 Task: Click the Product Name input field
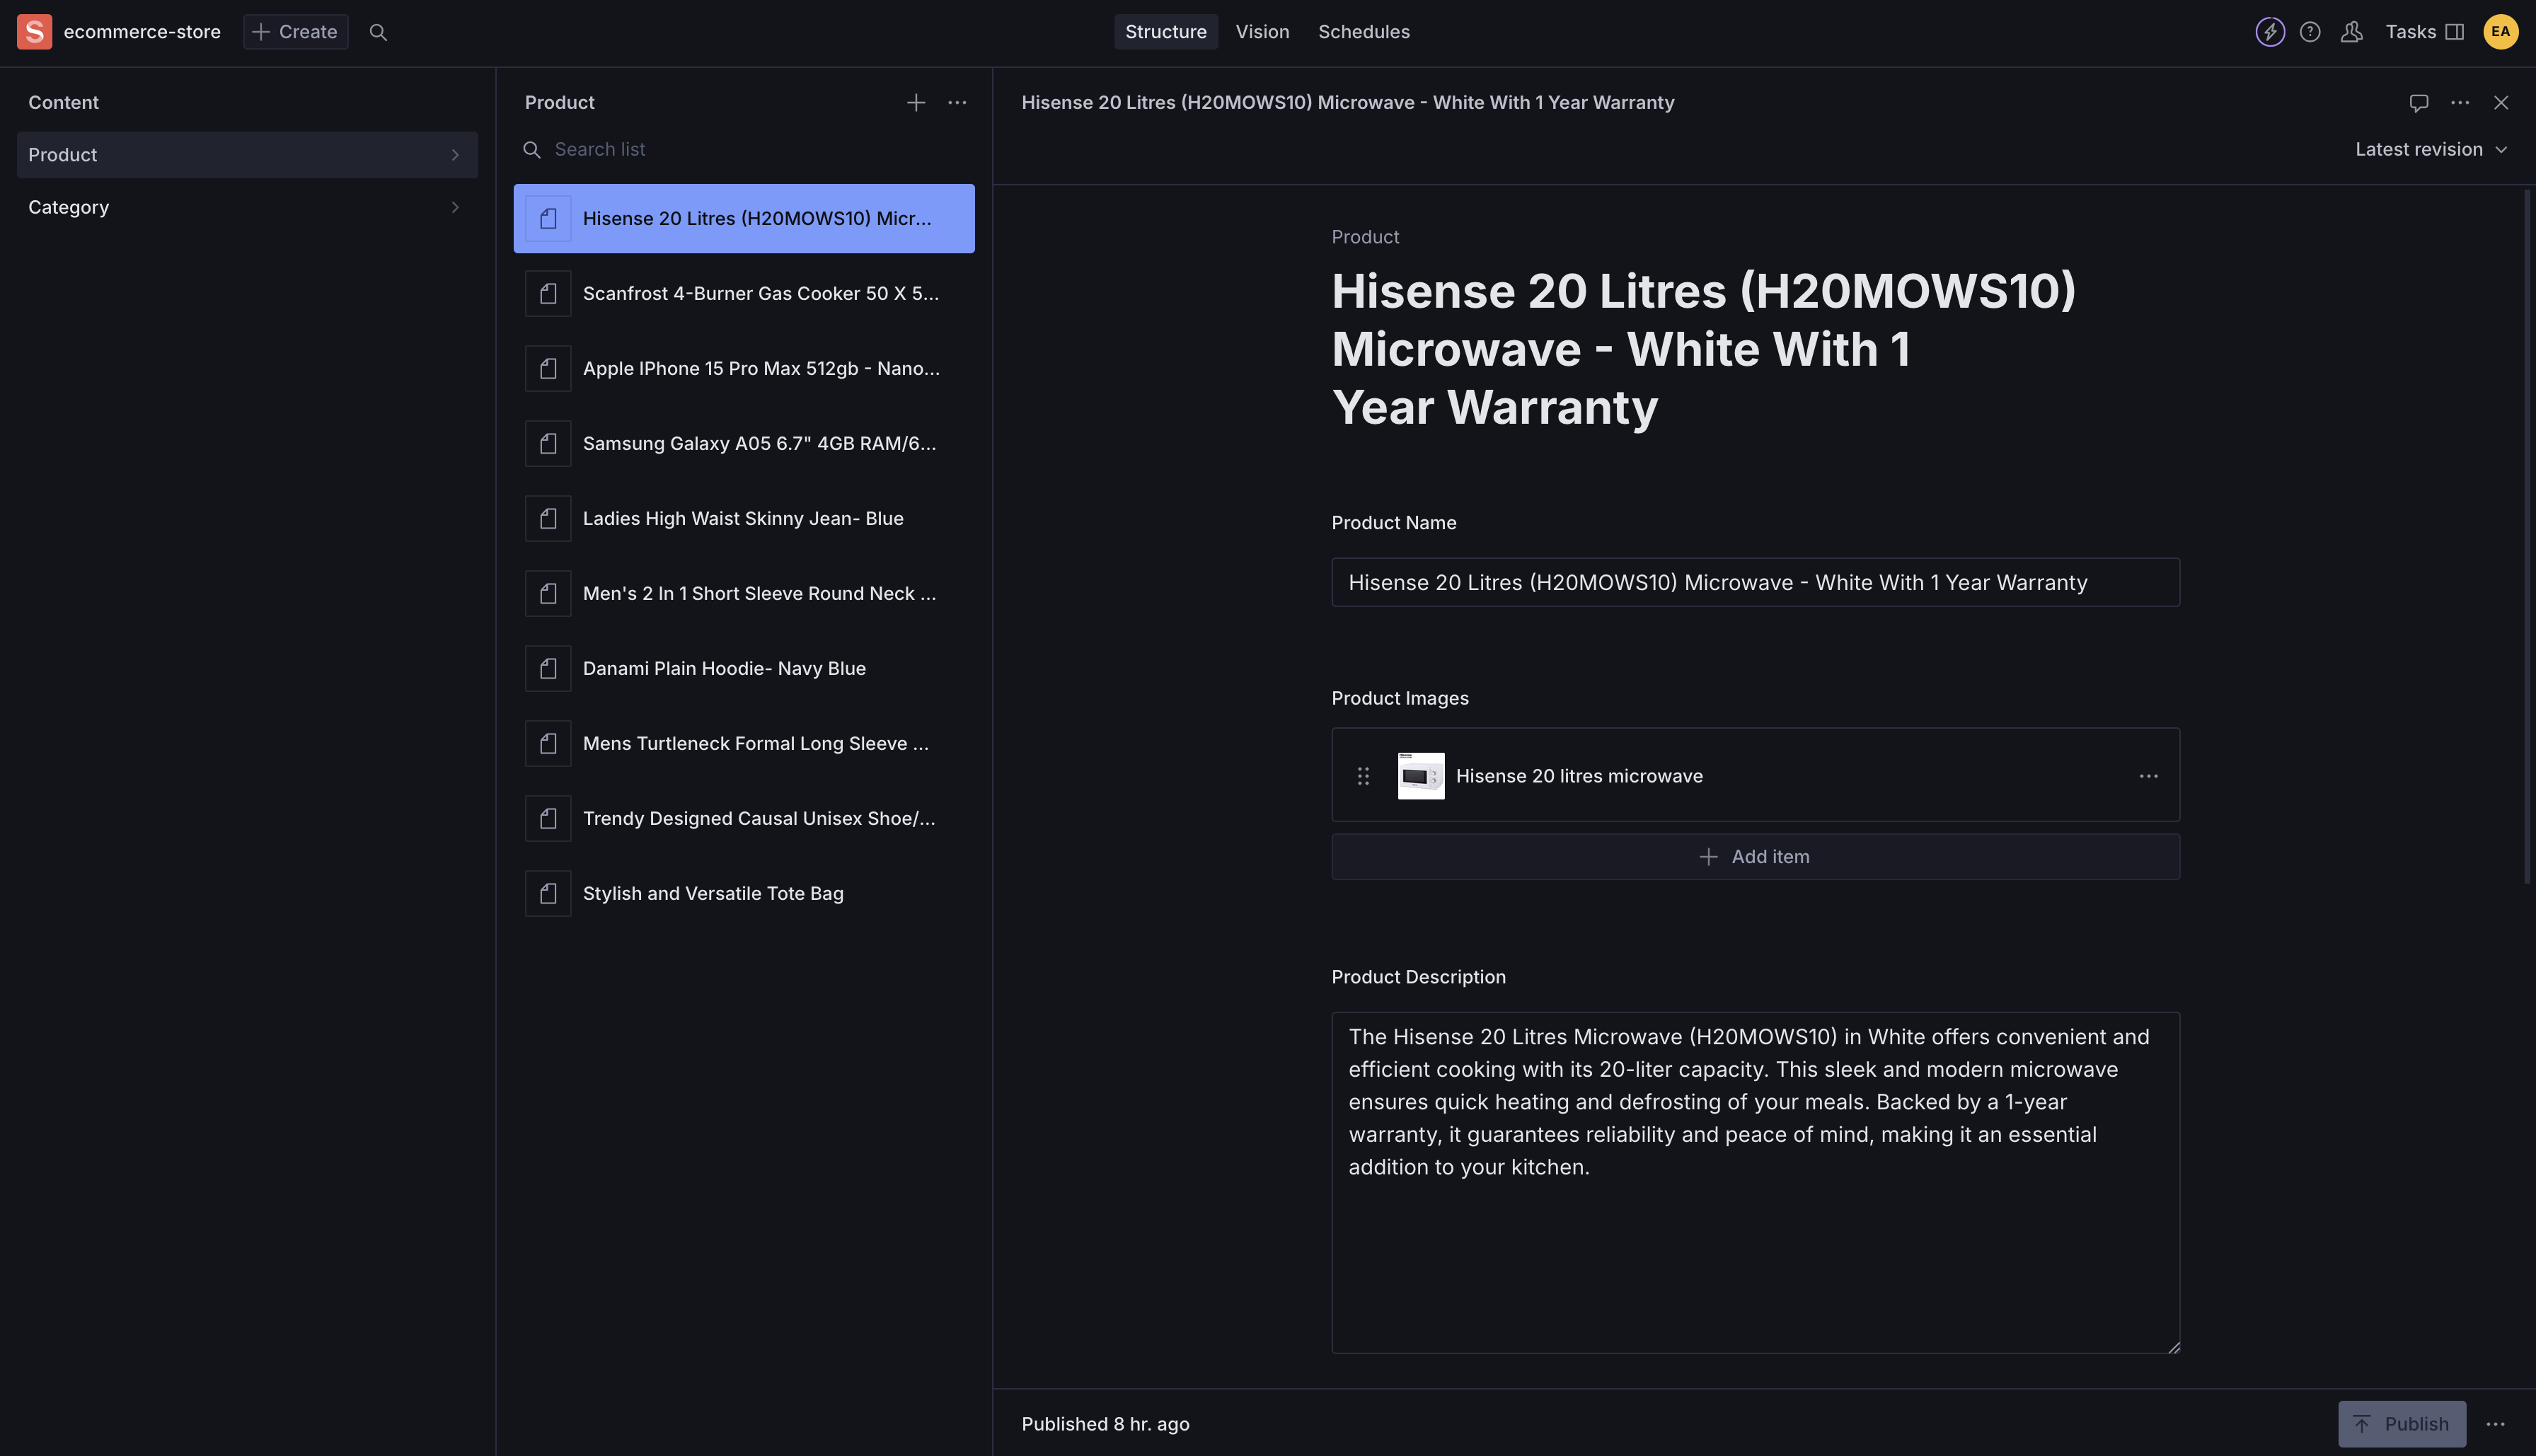click(1755, 582)
